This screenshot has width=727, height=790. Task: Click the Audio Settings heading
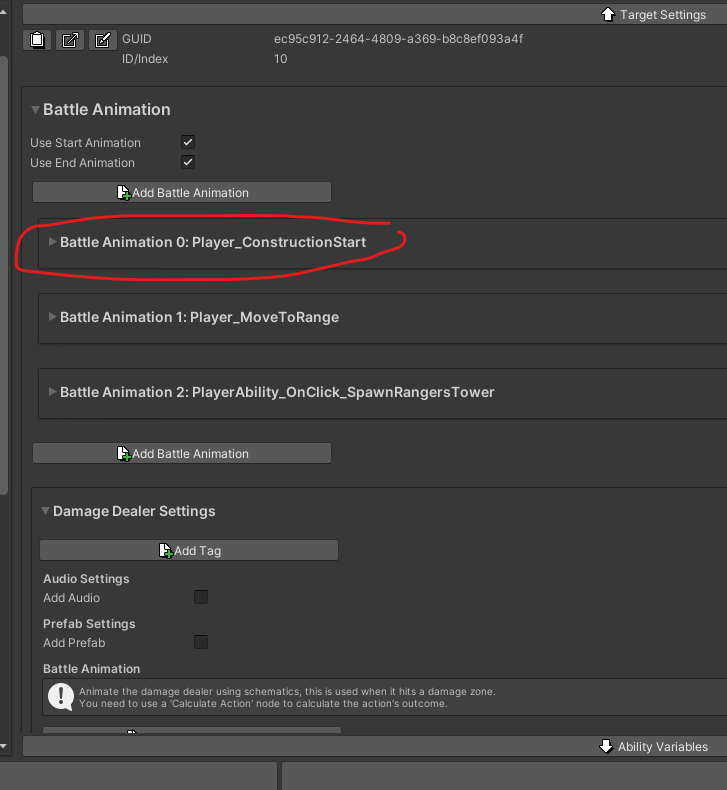pyautogui.click(x=86, y=578)
